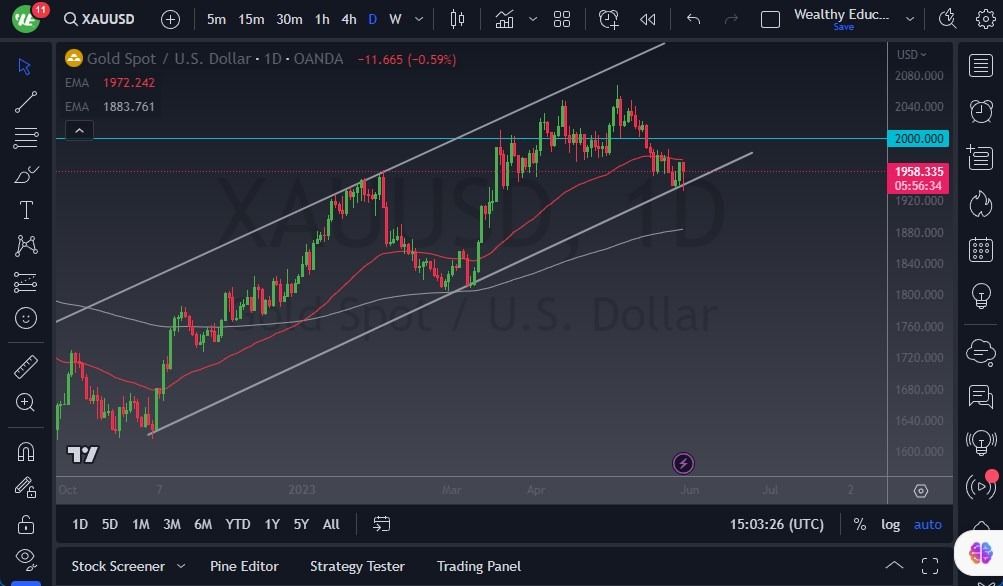Toggle hide all drawings eye icon

point(26,557)
